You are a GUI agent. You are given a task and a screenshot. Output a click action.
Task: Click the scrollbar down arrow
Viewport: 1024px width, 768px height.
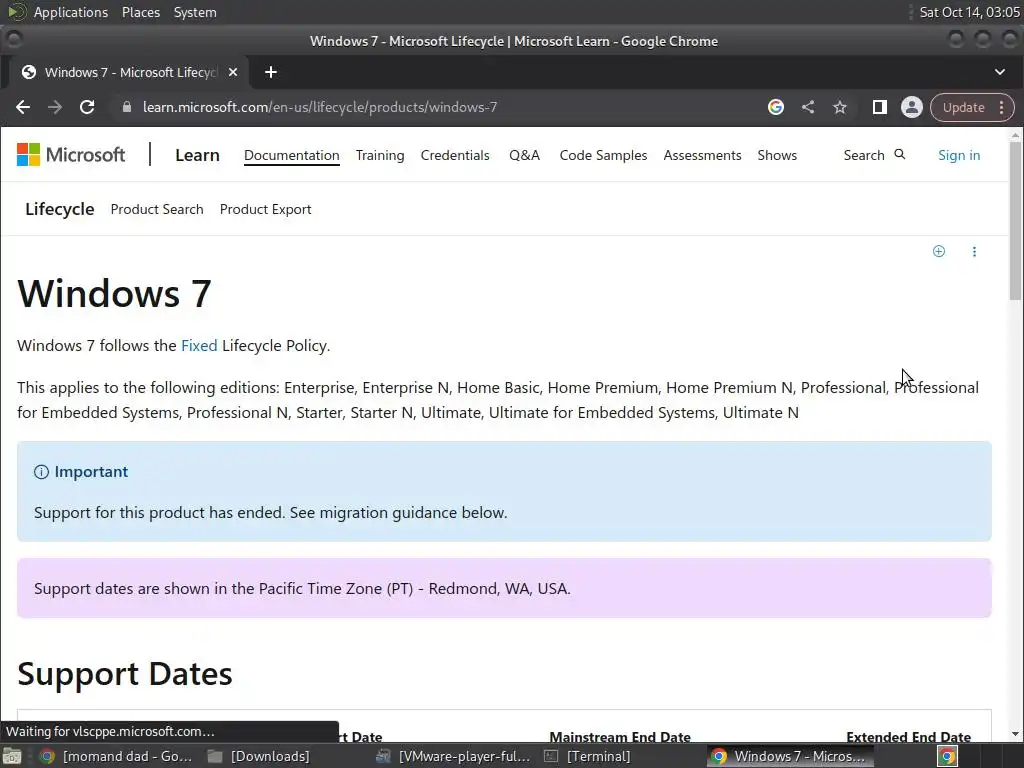click(1015, 735)
